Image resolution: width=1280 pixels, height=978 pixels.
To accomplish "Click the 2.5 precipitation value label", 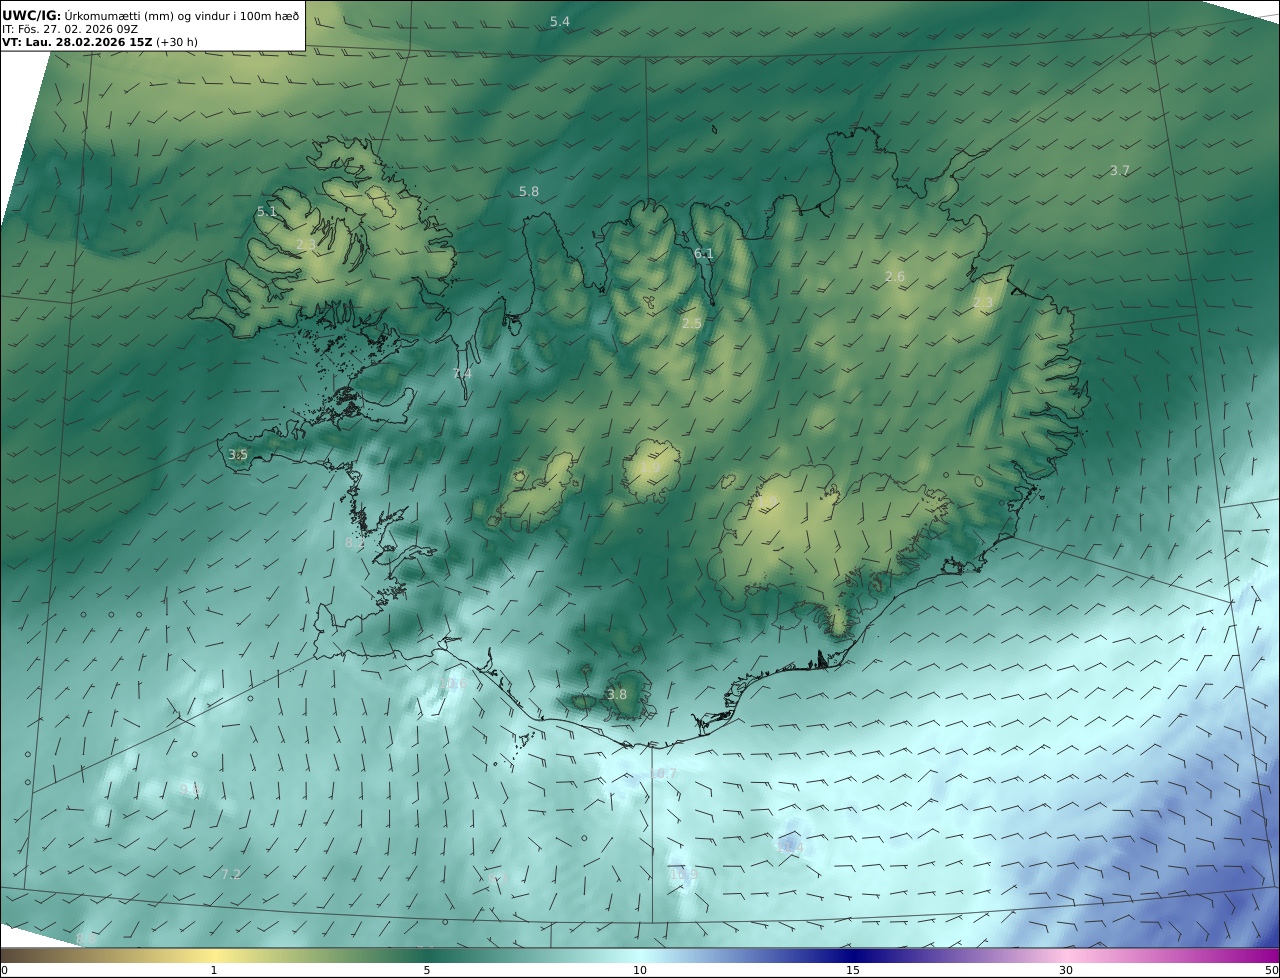I will tap(692, 324).
